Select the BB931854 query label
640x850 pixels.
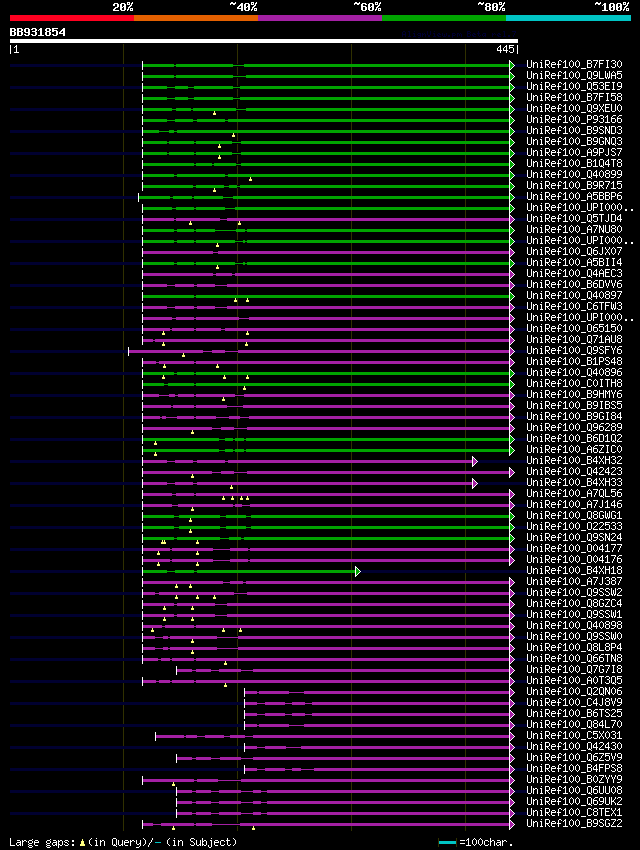click(37, 32)
